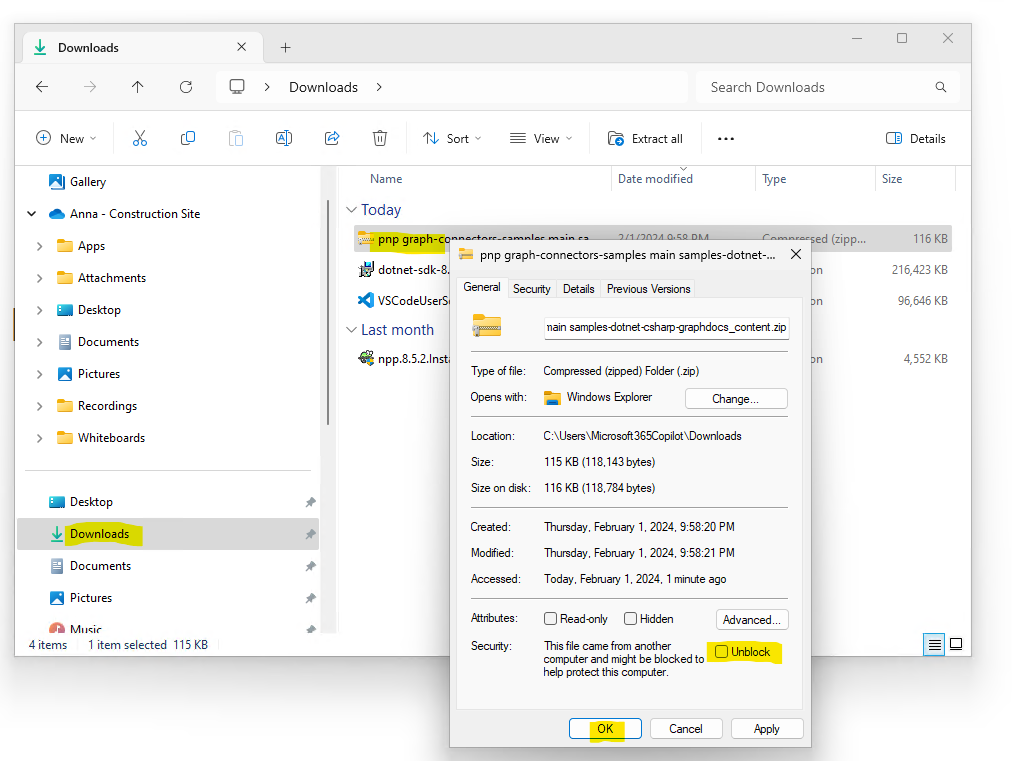This screenshot has width=1012, height=761.
Task: Open the See more ellipsis menu
Action: [x=726, y=139]
